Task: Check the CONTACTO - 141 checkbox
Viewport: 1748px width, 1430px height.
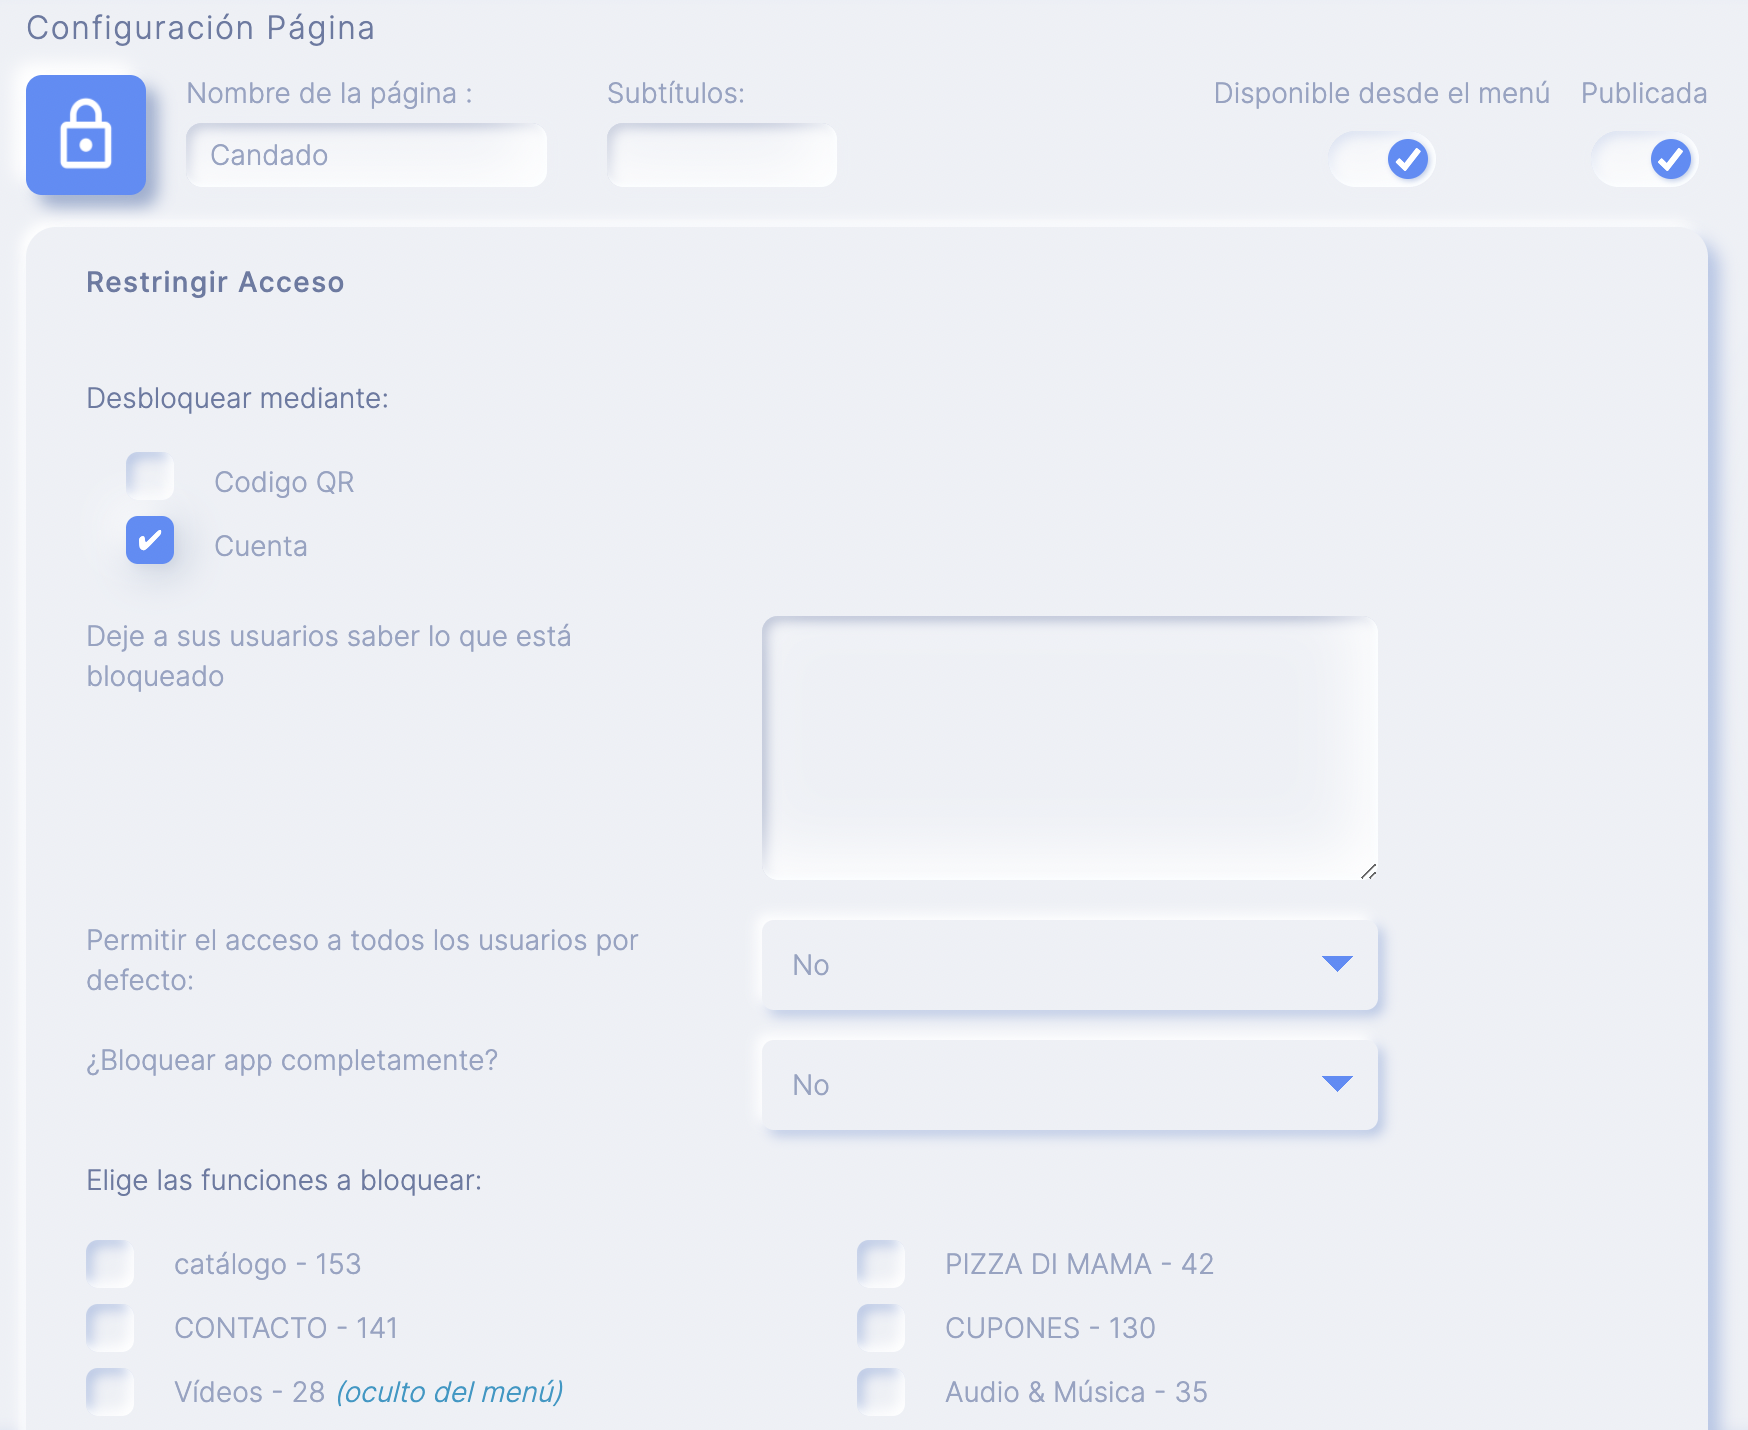Action: click(x=110, y=1328)
